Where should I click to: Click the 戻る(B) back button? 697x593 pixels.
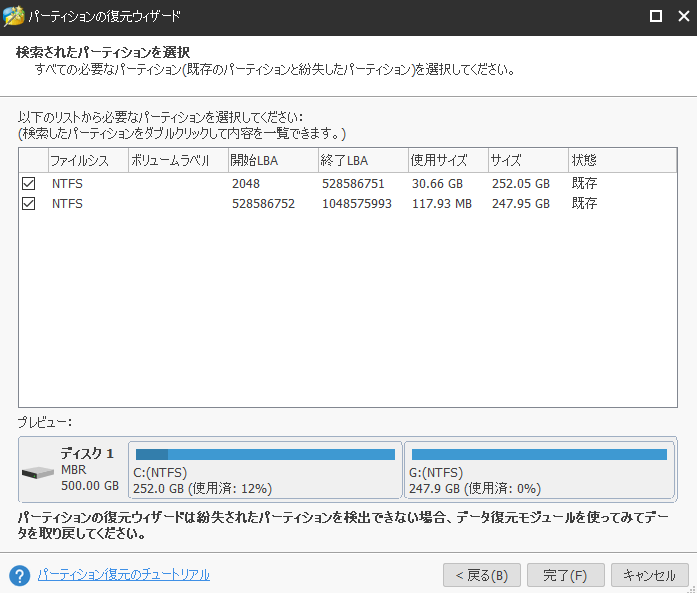(x=481, y=575)
